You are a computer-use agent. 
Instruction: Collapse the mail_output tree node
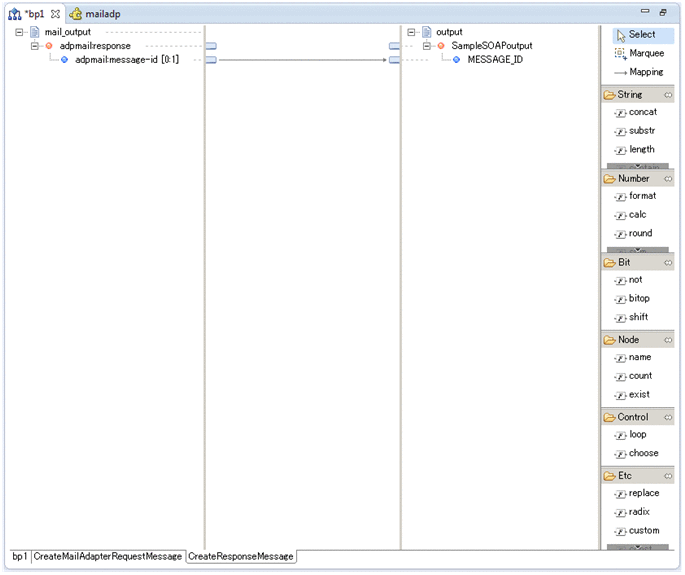[x=20, y=32]
